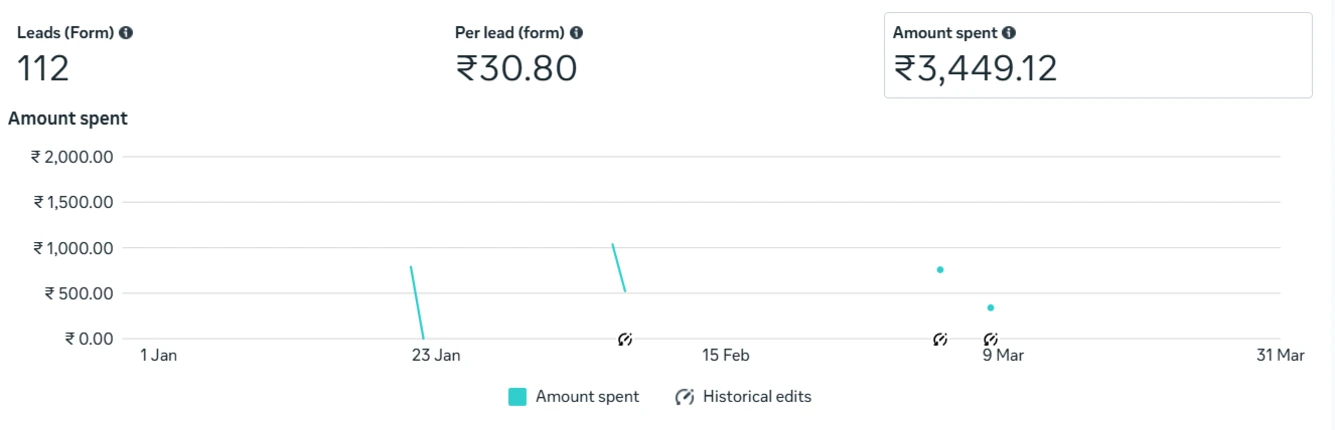Click teal Amount spent legend swatch

point(517,397)
